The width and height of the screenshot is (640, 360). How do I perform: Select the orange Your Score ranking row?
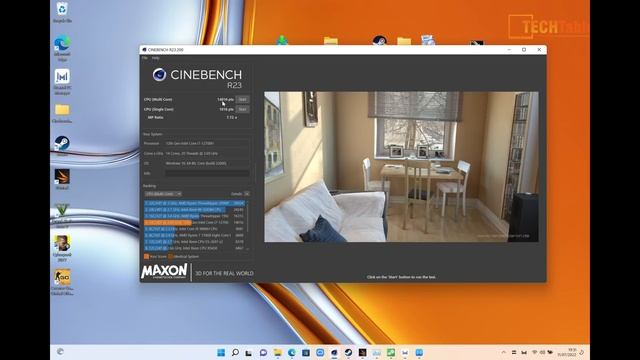tap(194, 222)
